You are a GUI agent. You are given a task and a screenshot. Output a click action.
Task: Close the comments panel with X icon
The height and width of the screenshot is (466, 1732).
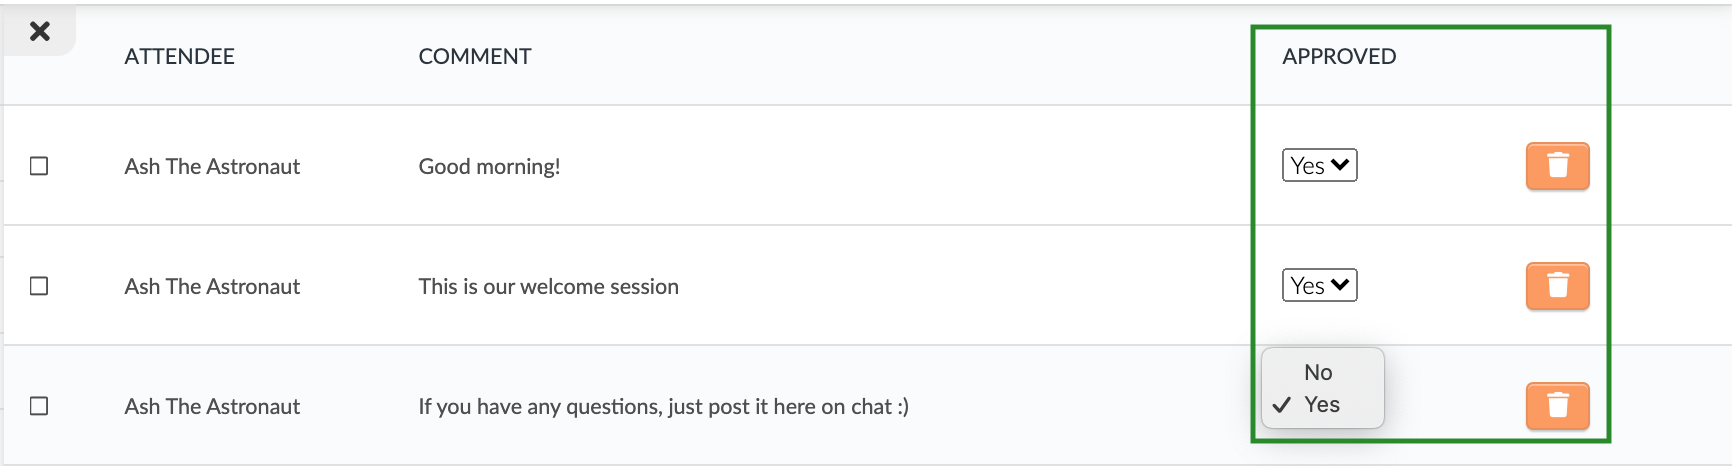point(40,31)
